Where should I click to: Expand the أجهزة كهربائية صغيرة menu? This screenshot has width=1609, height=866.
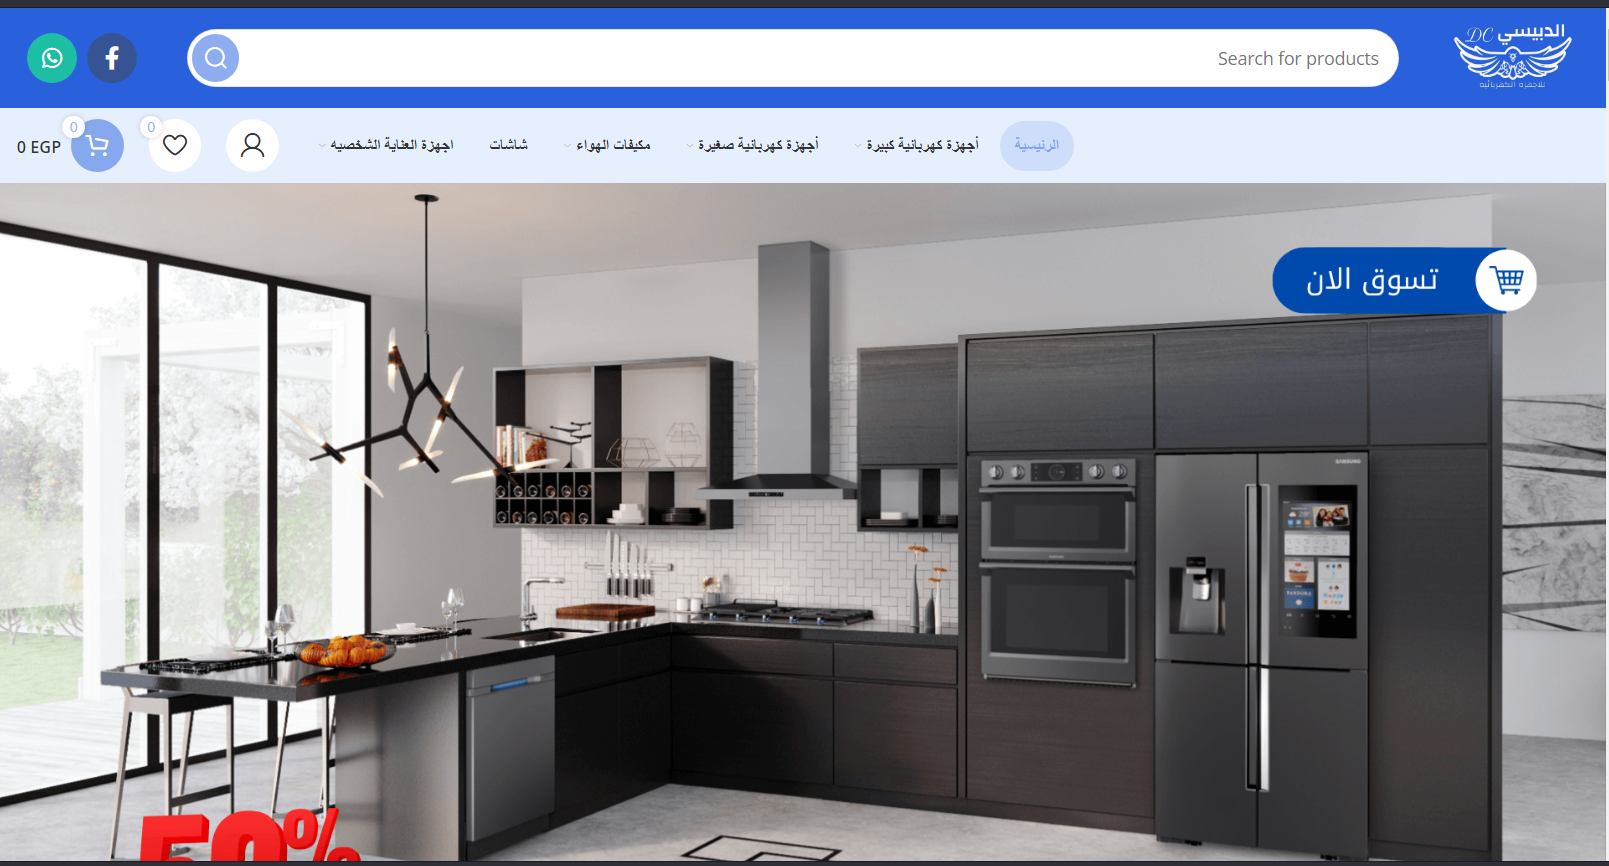click(757, 146)
